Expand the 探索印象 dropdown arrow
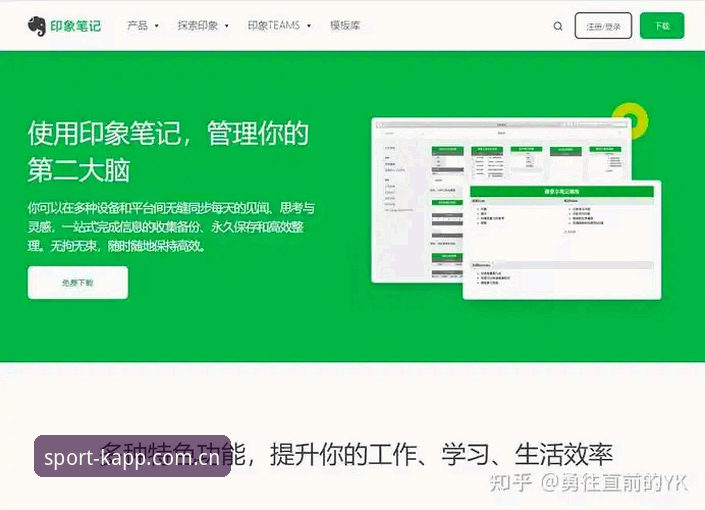The height and width of the screenshot is (510, 705). [226, 26]
